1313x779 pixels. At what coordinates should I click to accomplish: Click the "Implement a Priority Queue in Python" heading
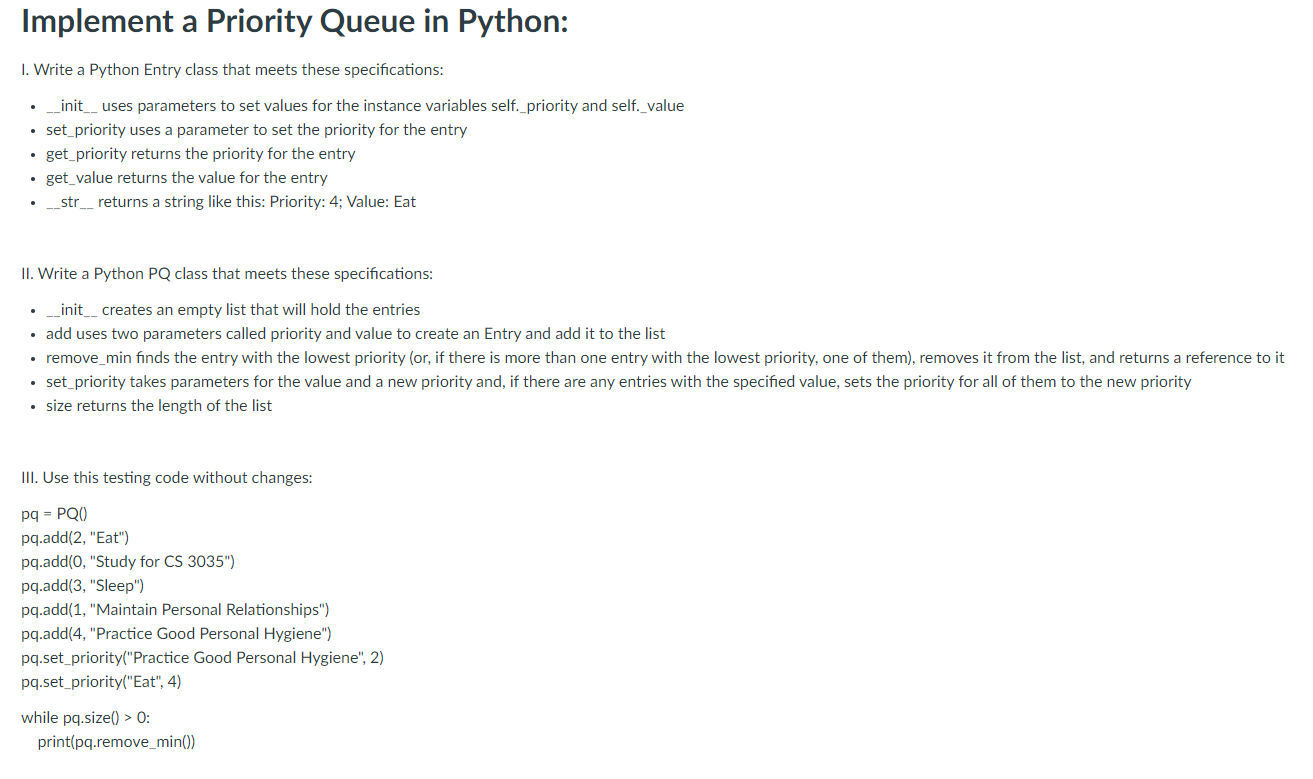(x=294, y=23)
